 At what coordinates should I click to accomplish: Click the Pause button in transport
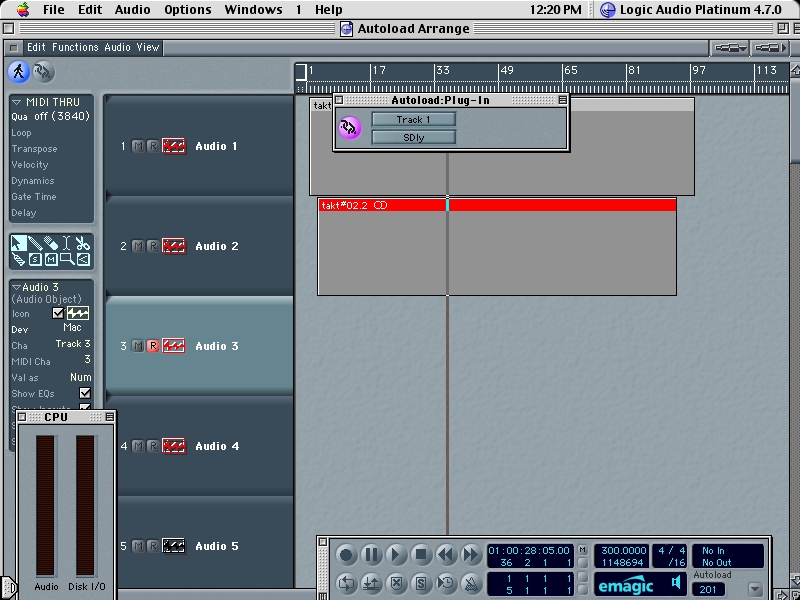(x=371, y=555)
